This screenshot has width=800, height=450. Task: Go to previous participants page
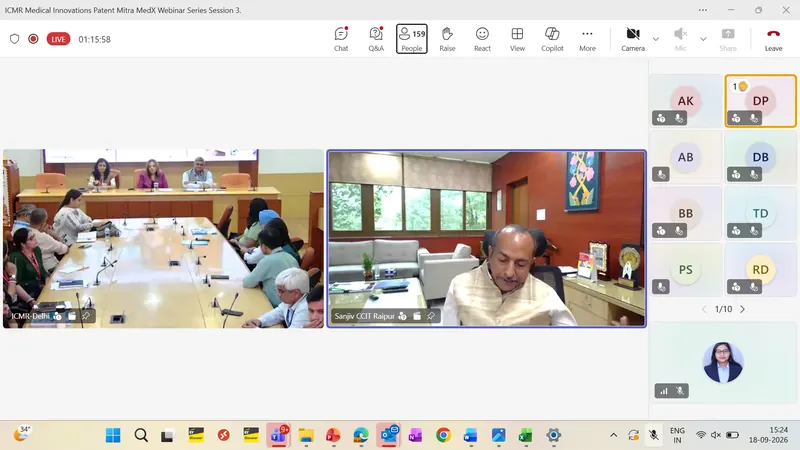point(705,309)
